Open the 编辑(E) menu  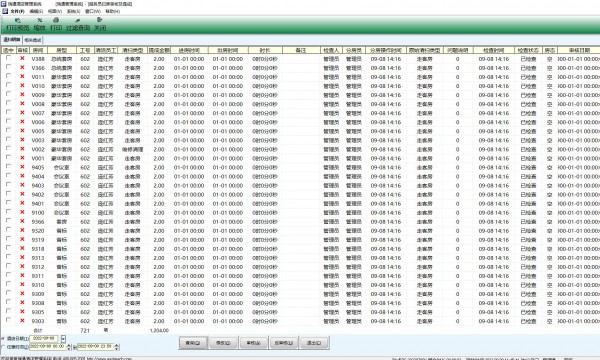pyautogui.click(x=36, y=11)
